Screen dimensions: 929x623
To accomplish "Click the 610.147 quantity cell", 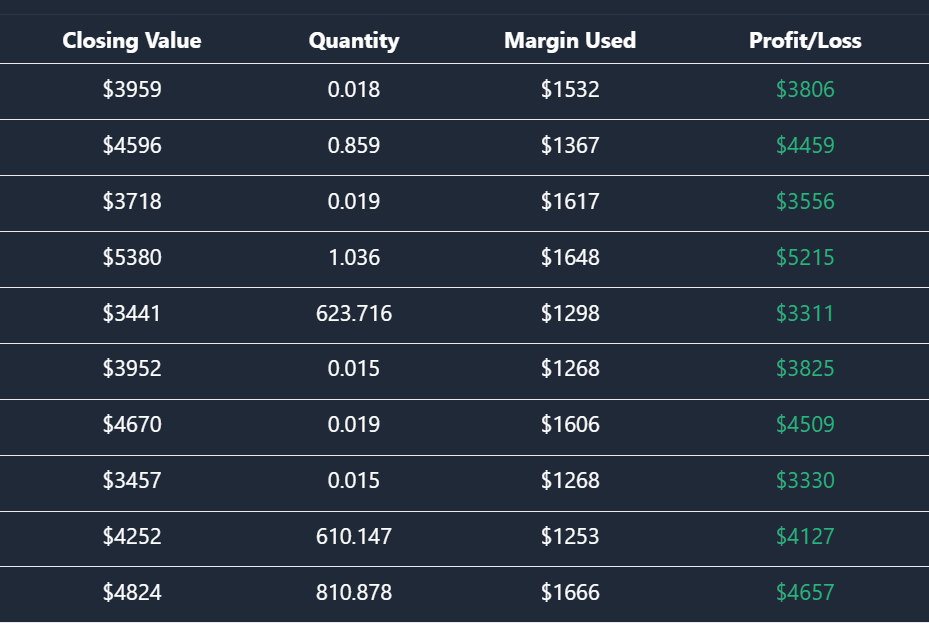I will pyautogui.click(x=354, y=537).
